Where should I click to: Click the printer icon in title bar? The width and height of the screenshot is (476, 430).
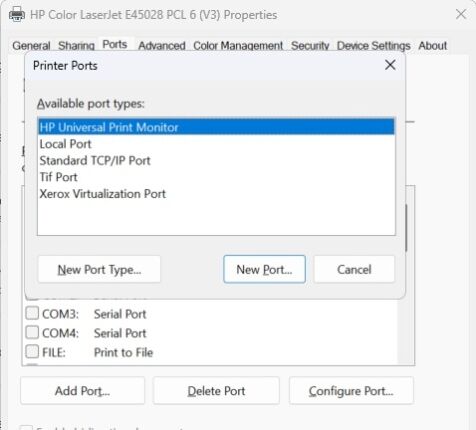[17, 15]
